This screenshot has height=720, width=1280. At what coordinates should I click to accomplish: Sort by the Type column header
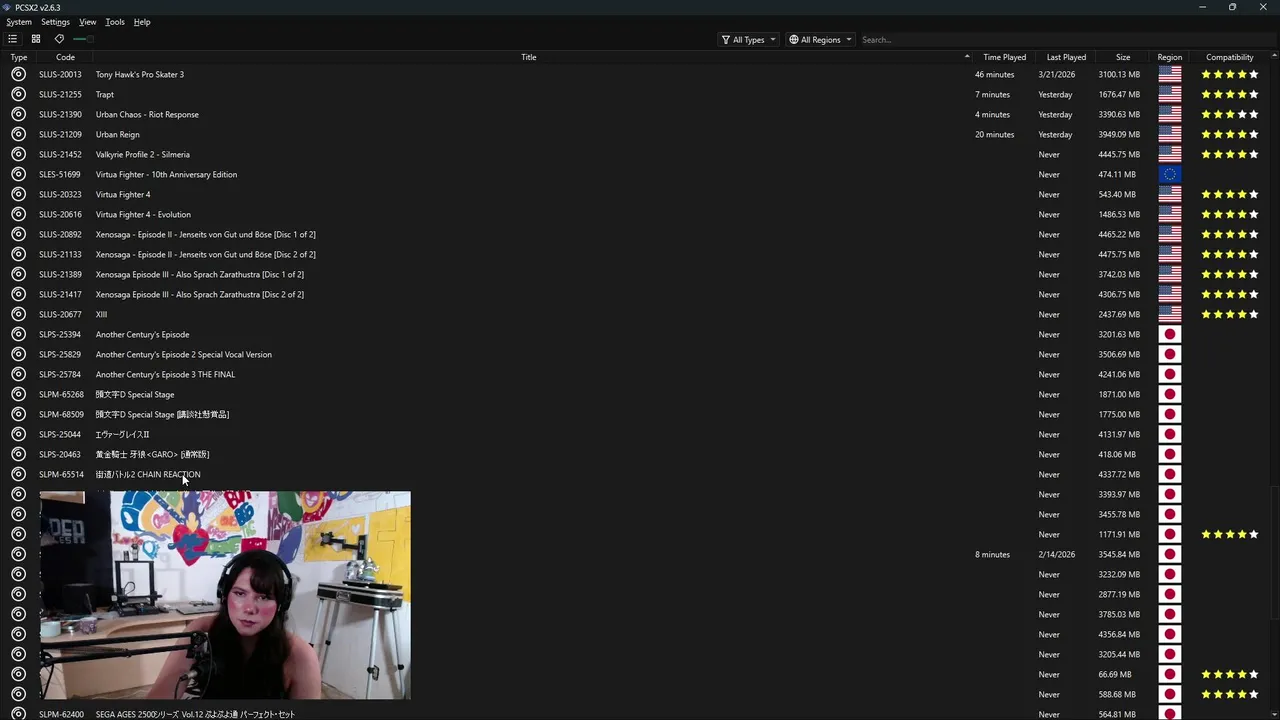click(18, 57)
